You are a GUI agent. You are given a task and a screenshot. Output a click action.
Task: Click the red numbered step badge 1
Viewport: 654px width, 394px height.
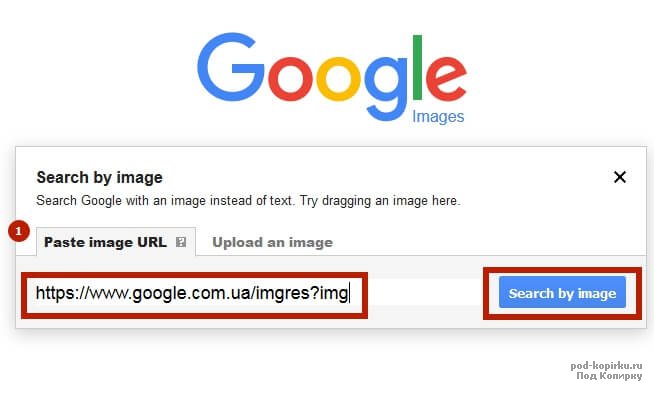pos(19,231)
